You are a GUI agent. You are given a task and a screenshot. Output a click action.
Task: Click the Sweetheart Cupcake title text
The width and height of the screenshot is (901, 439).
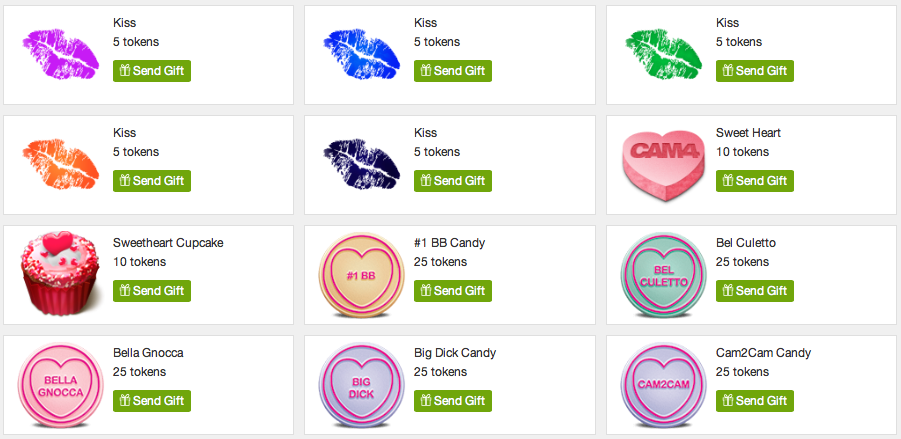[168, 243]
